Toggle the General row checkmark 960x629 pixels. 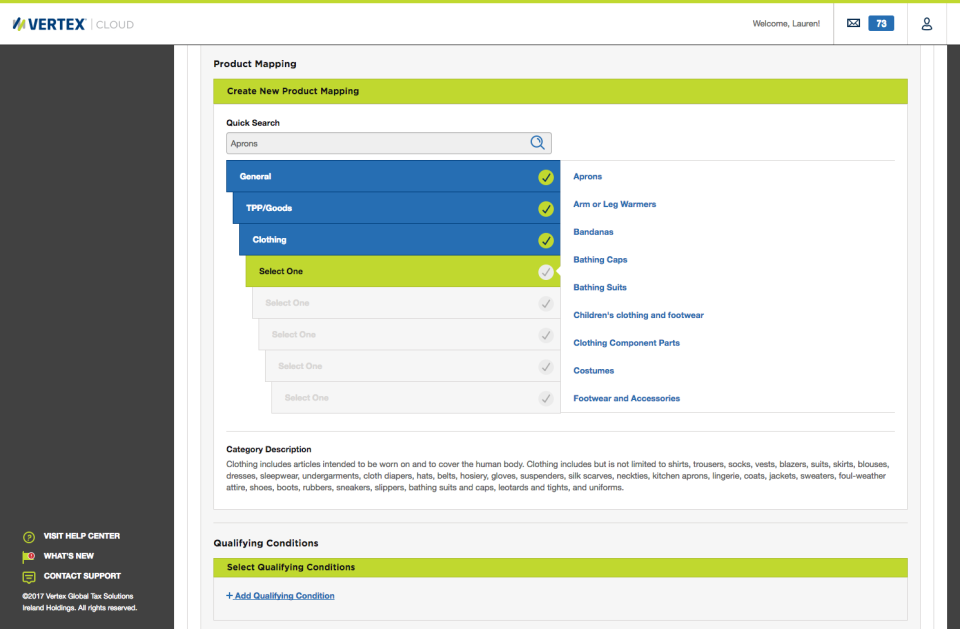546,177
